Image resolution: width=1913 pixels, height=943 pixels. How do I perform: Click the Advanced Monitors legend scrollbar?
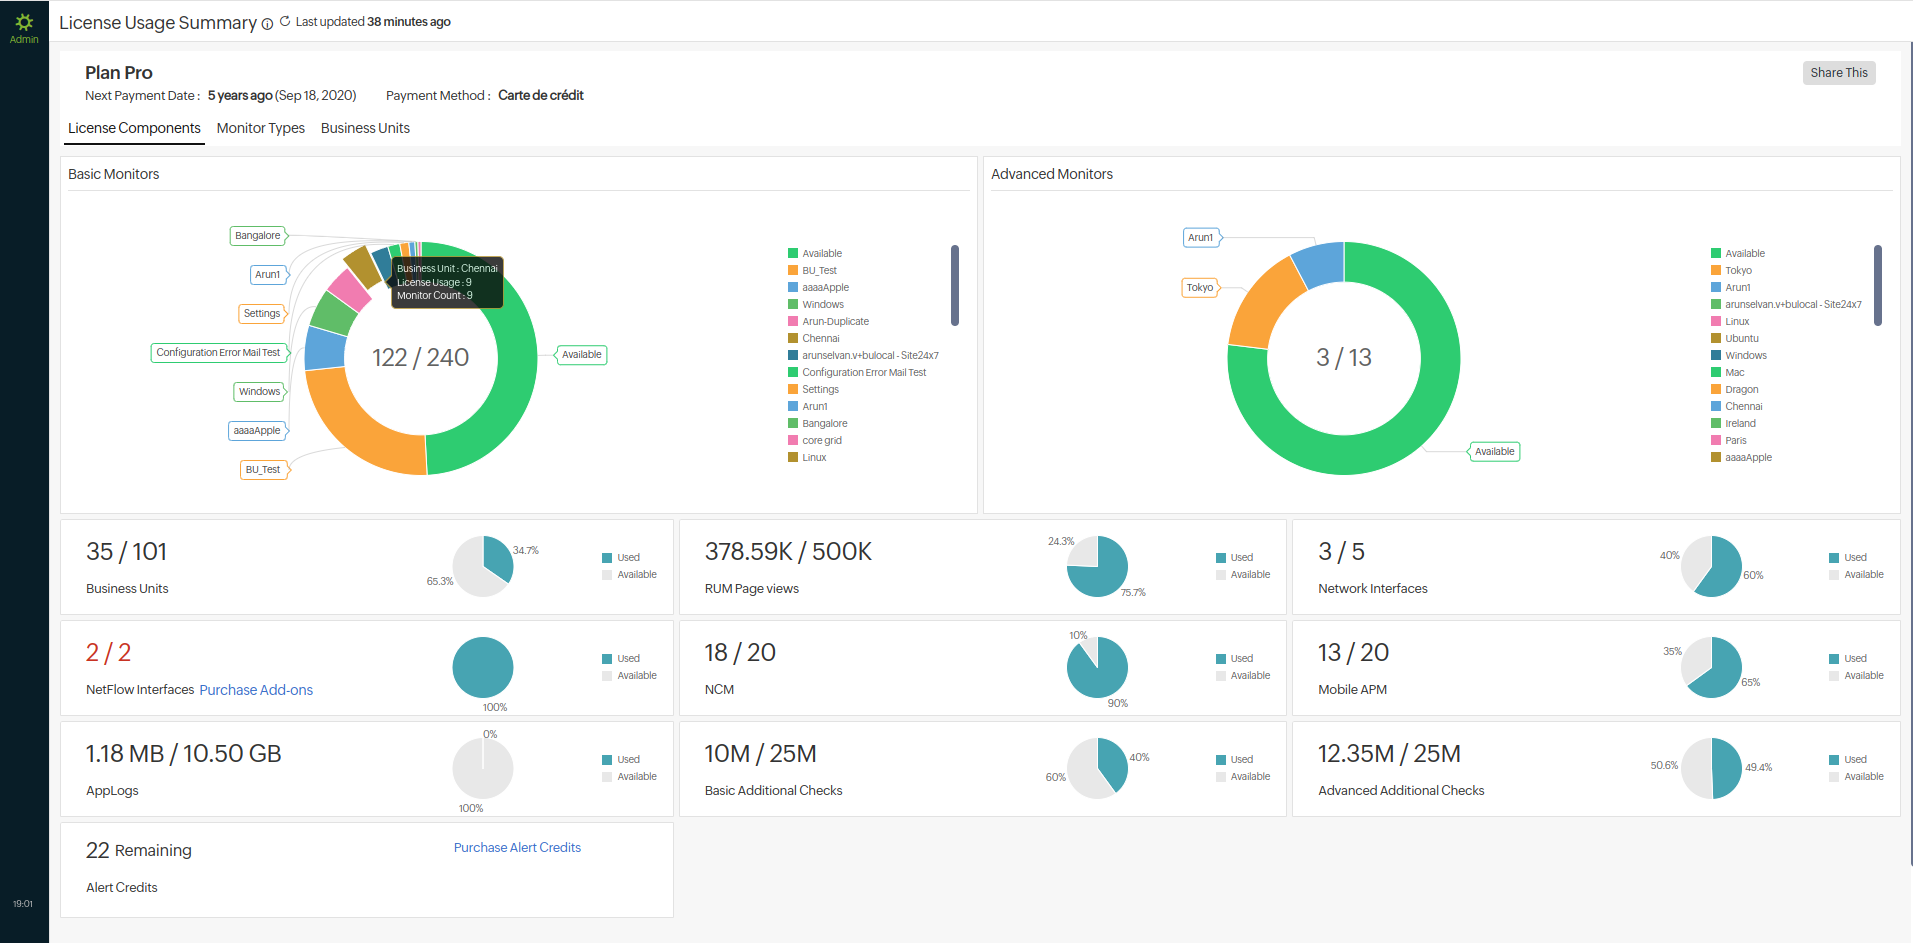pyautogui.click(x=1877, y=286)
